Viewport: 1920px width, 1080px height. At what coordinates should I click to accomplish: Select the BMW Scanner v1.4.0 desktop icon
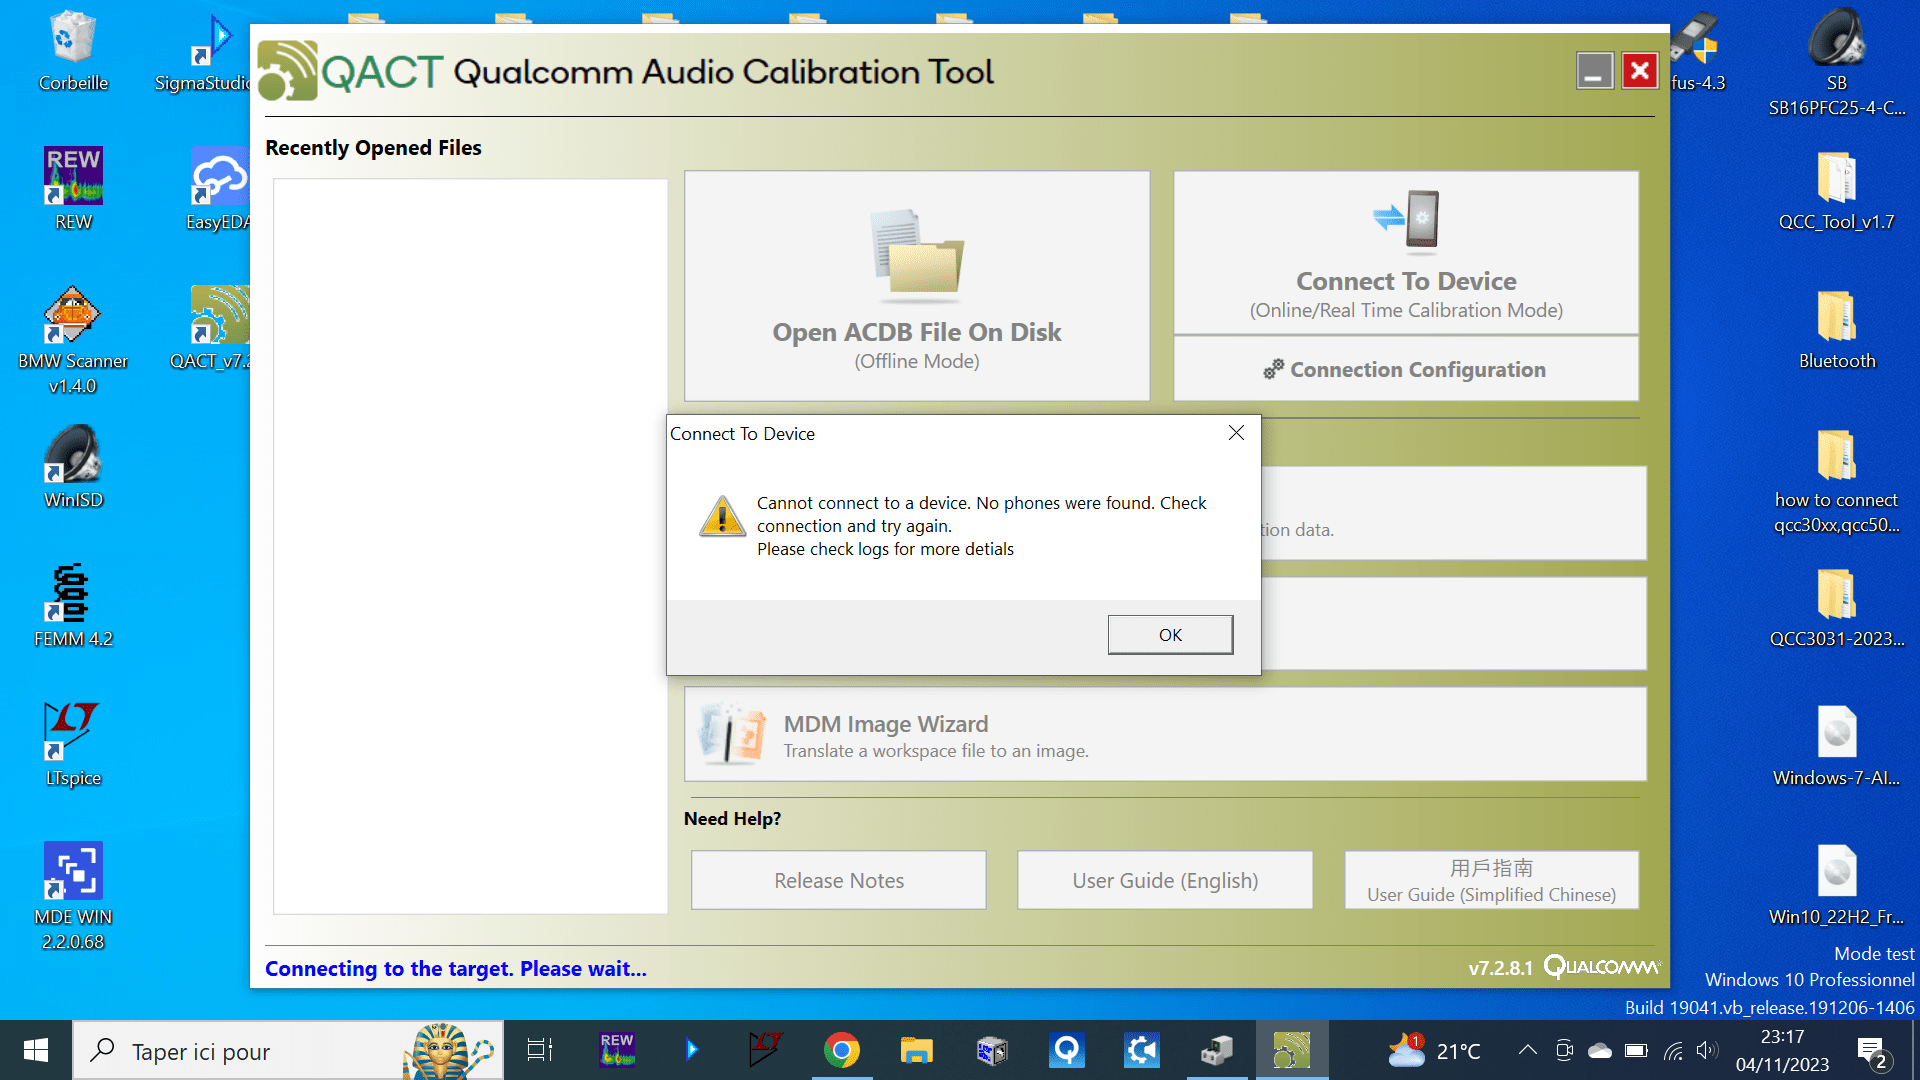click(73, 341)
